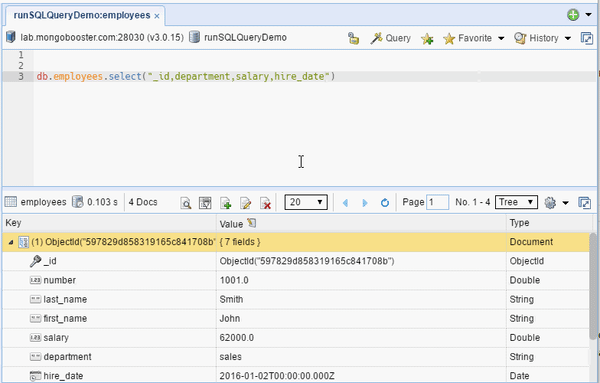The width and height of the screenshot is (600, 383).
Task: Open dropdown arrow beside the gear icon
Action: click(566, 203)
